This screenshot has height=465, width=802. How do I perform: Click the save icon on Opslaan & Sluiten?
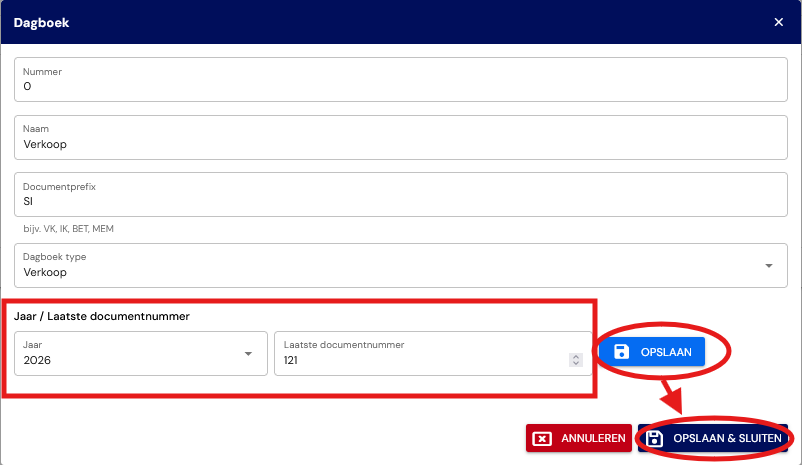(x=654, y=438)
